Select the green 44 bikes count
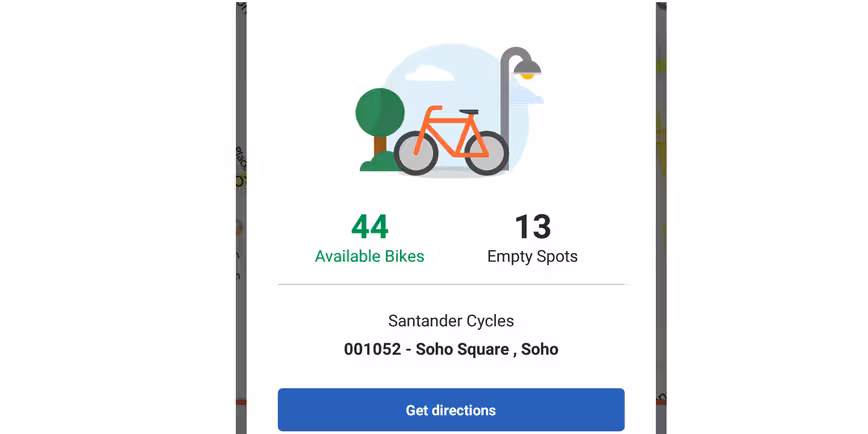 (x=370, y=227)
